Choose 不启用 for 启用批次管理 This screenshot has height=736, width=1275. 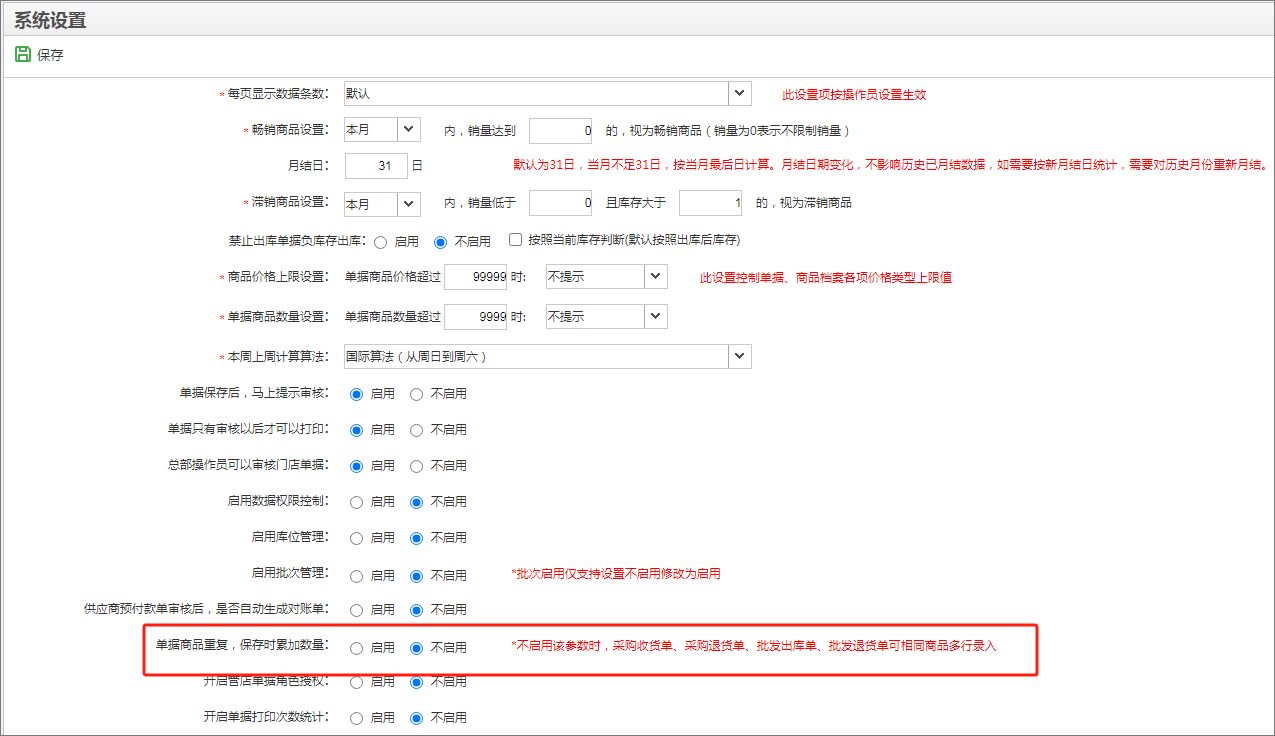416,576
